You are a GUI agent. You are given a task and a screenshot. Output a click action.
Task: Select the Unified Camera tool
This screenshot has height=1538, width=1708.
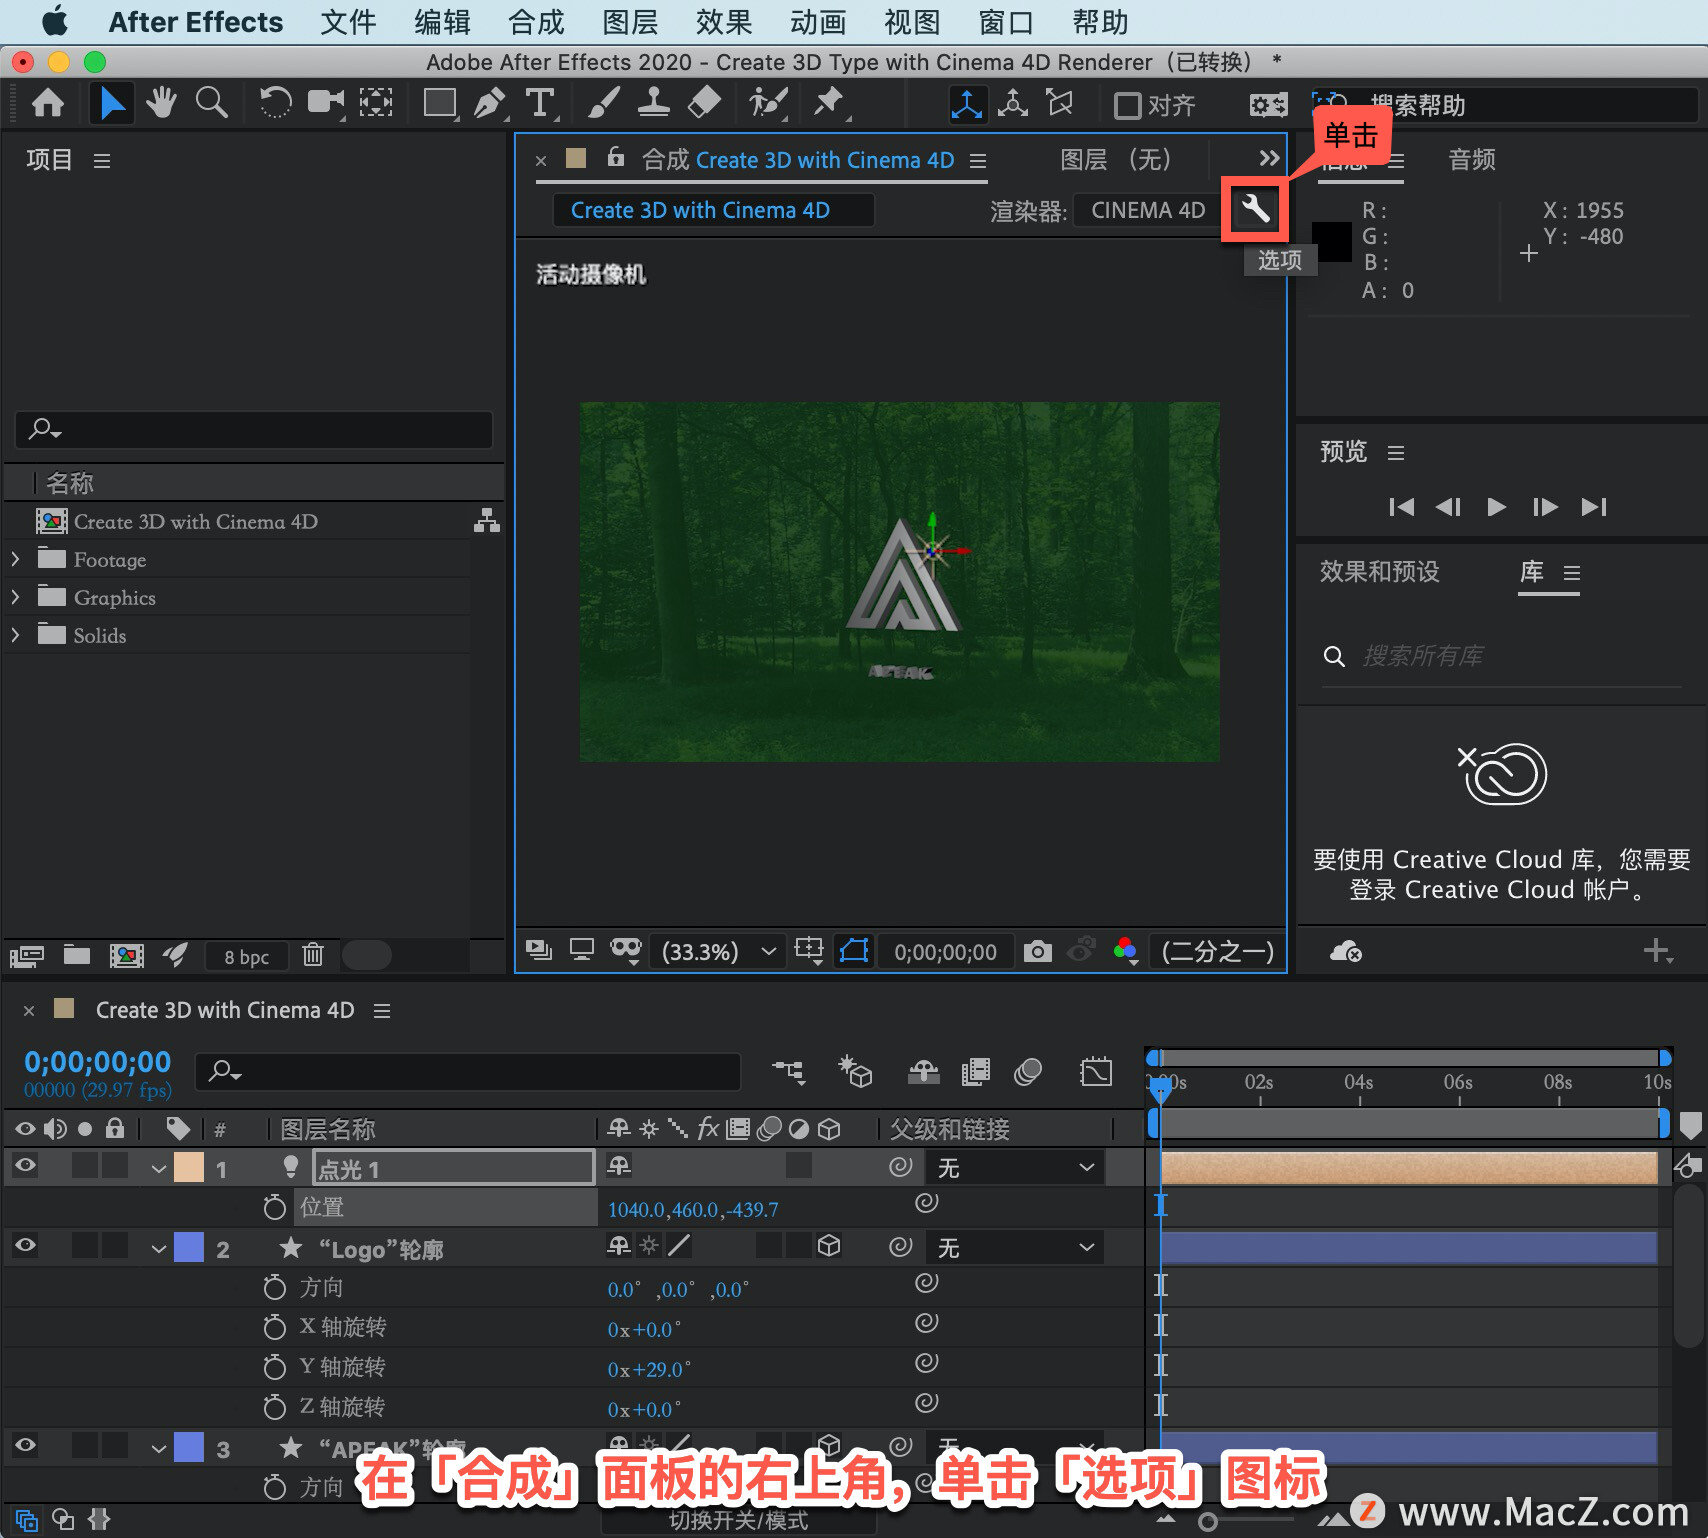click(x=325, y=103)
